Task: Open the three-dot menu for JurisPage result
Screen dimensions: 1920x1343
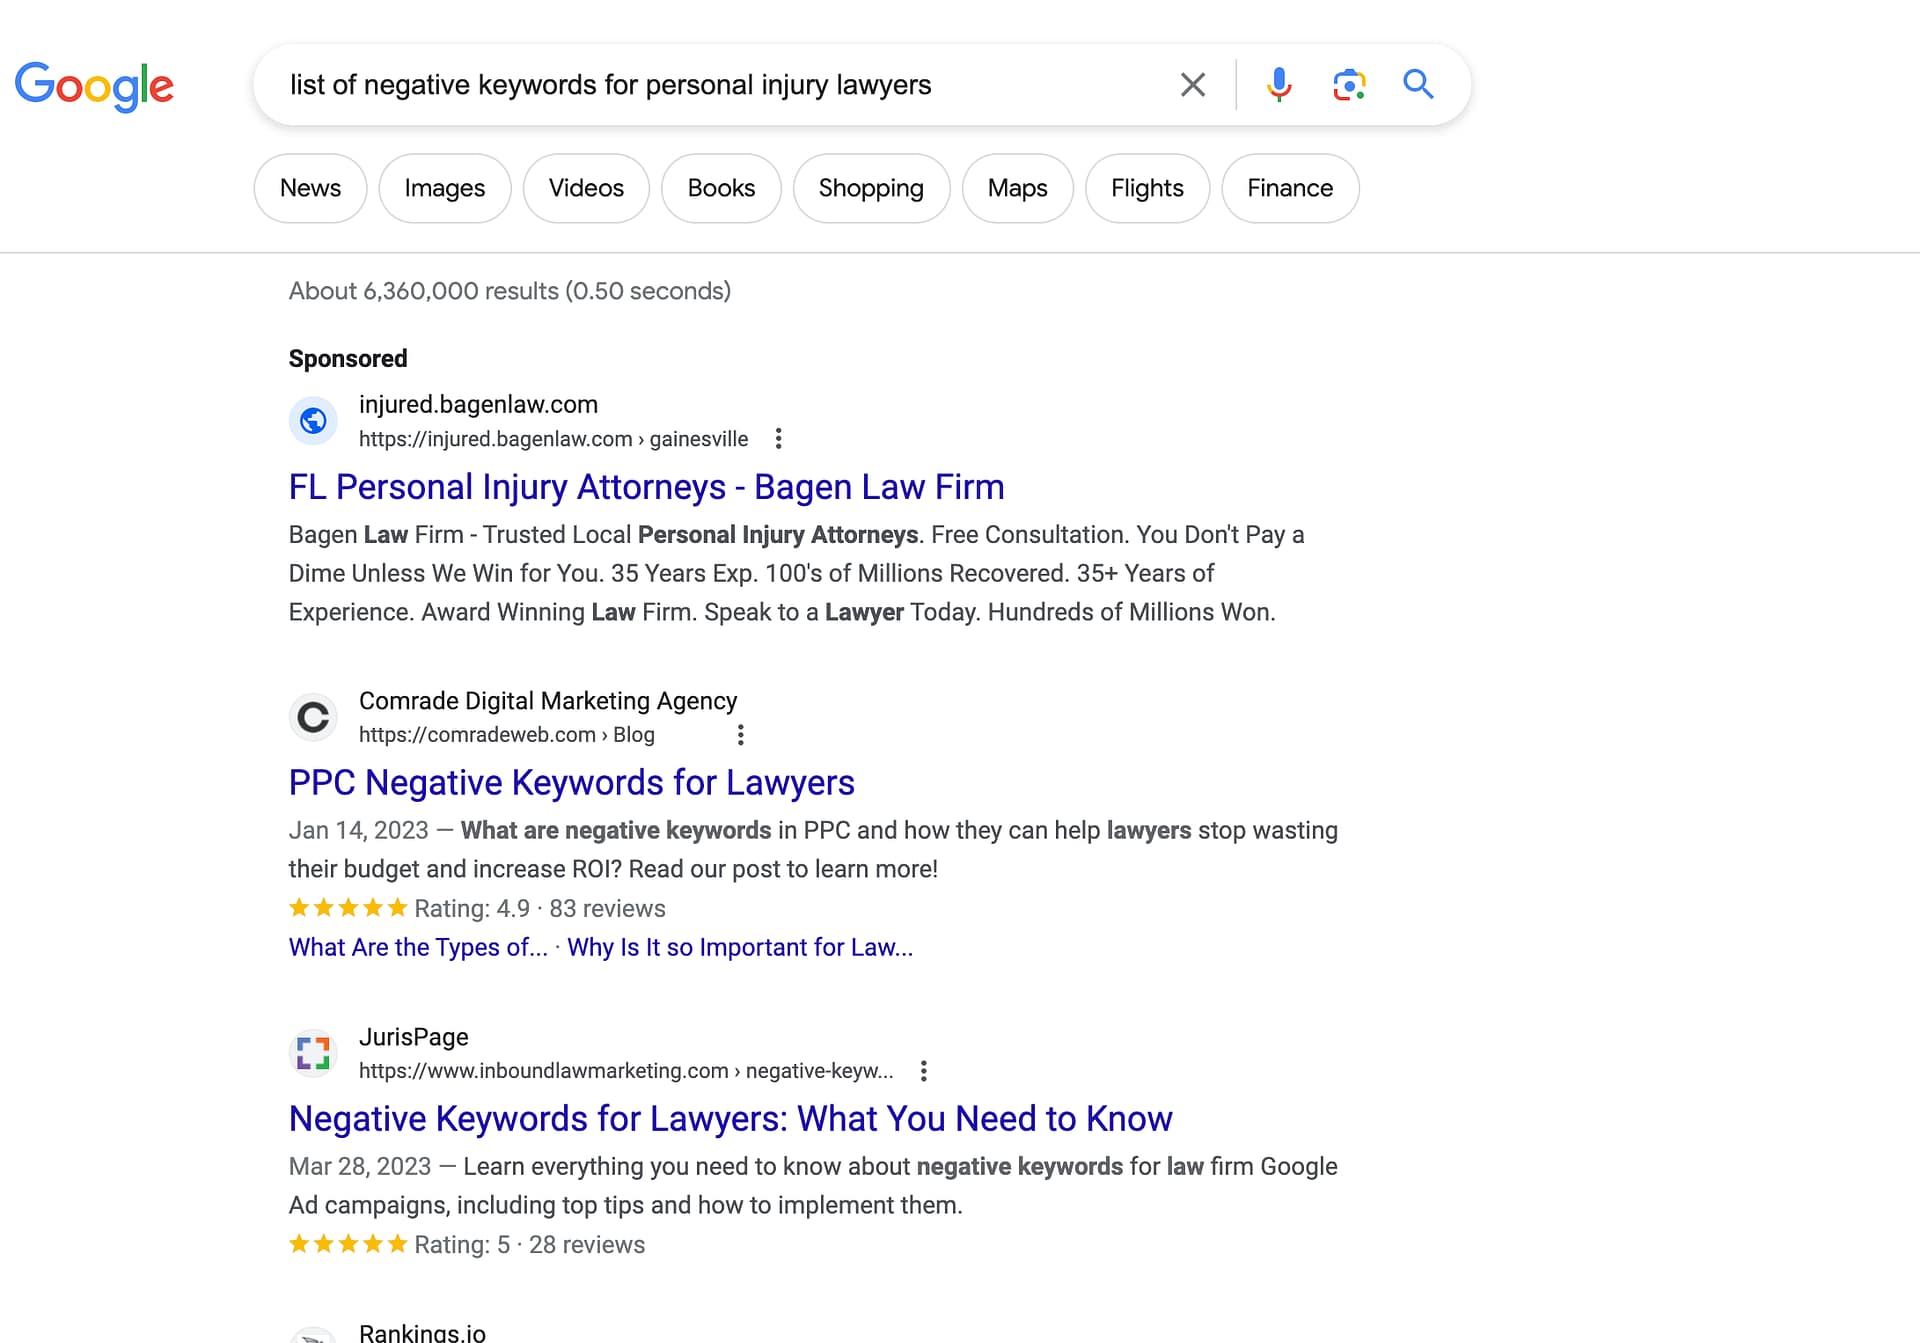Action: click(x=923, y=1070)
